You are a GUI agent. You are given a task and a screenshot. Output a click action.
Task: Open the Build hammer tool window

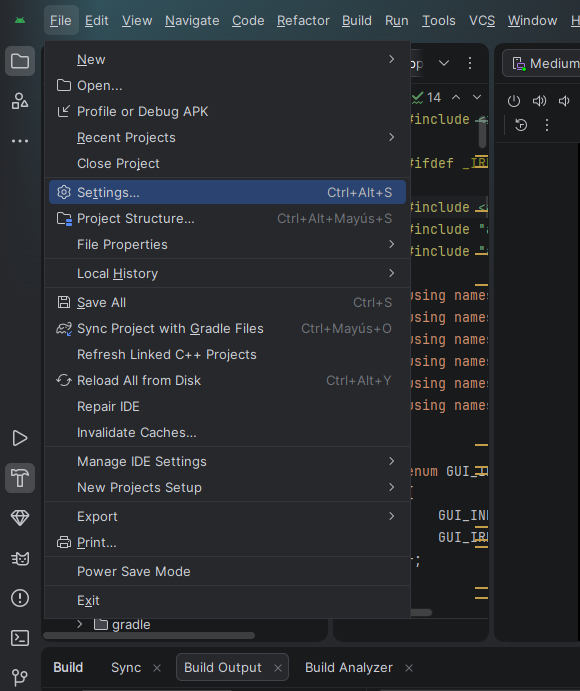click(x=20, y=478)
